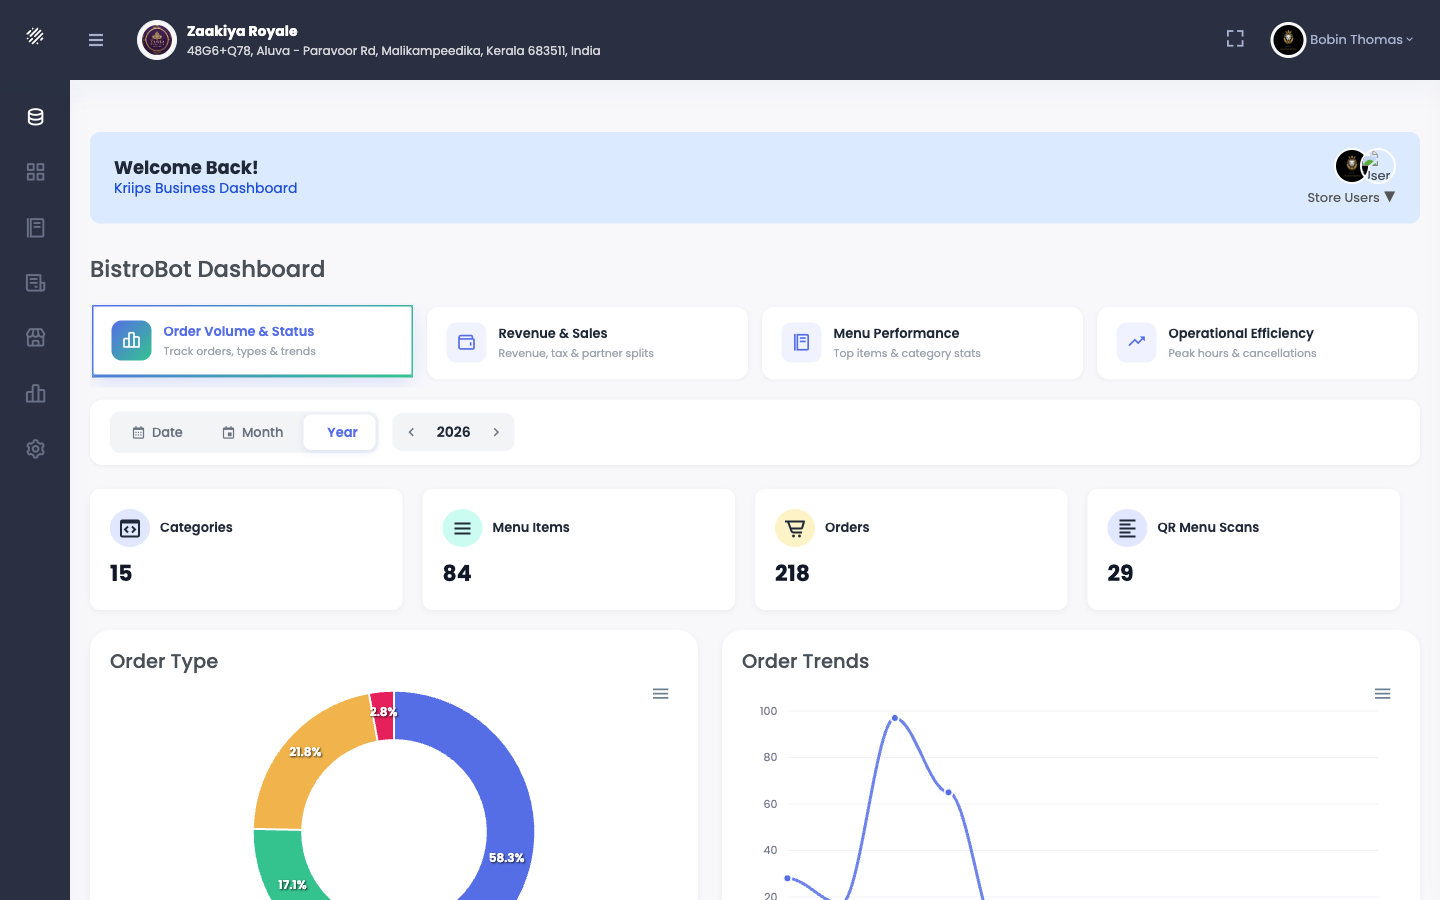Open the settings gear icon in sidebar
The height and width of the screenshot is (900, 1440).
35,449
